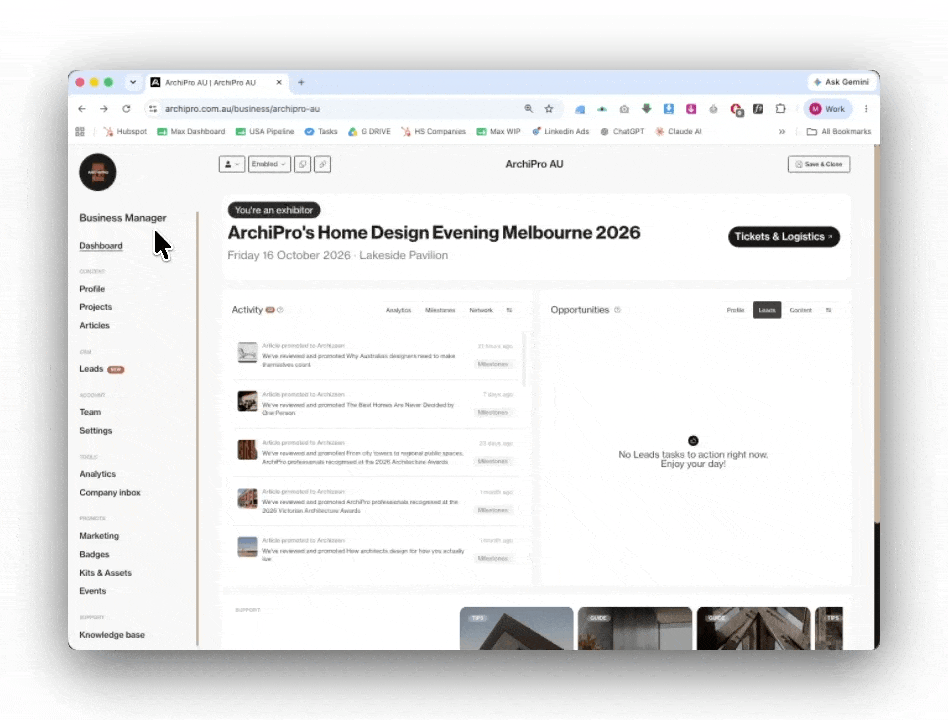Image resolution: width=948 pixels, height=720 pixels.
Task: Open the Enabled status dropdown
Action: (x=269, y=164)
